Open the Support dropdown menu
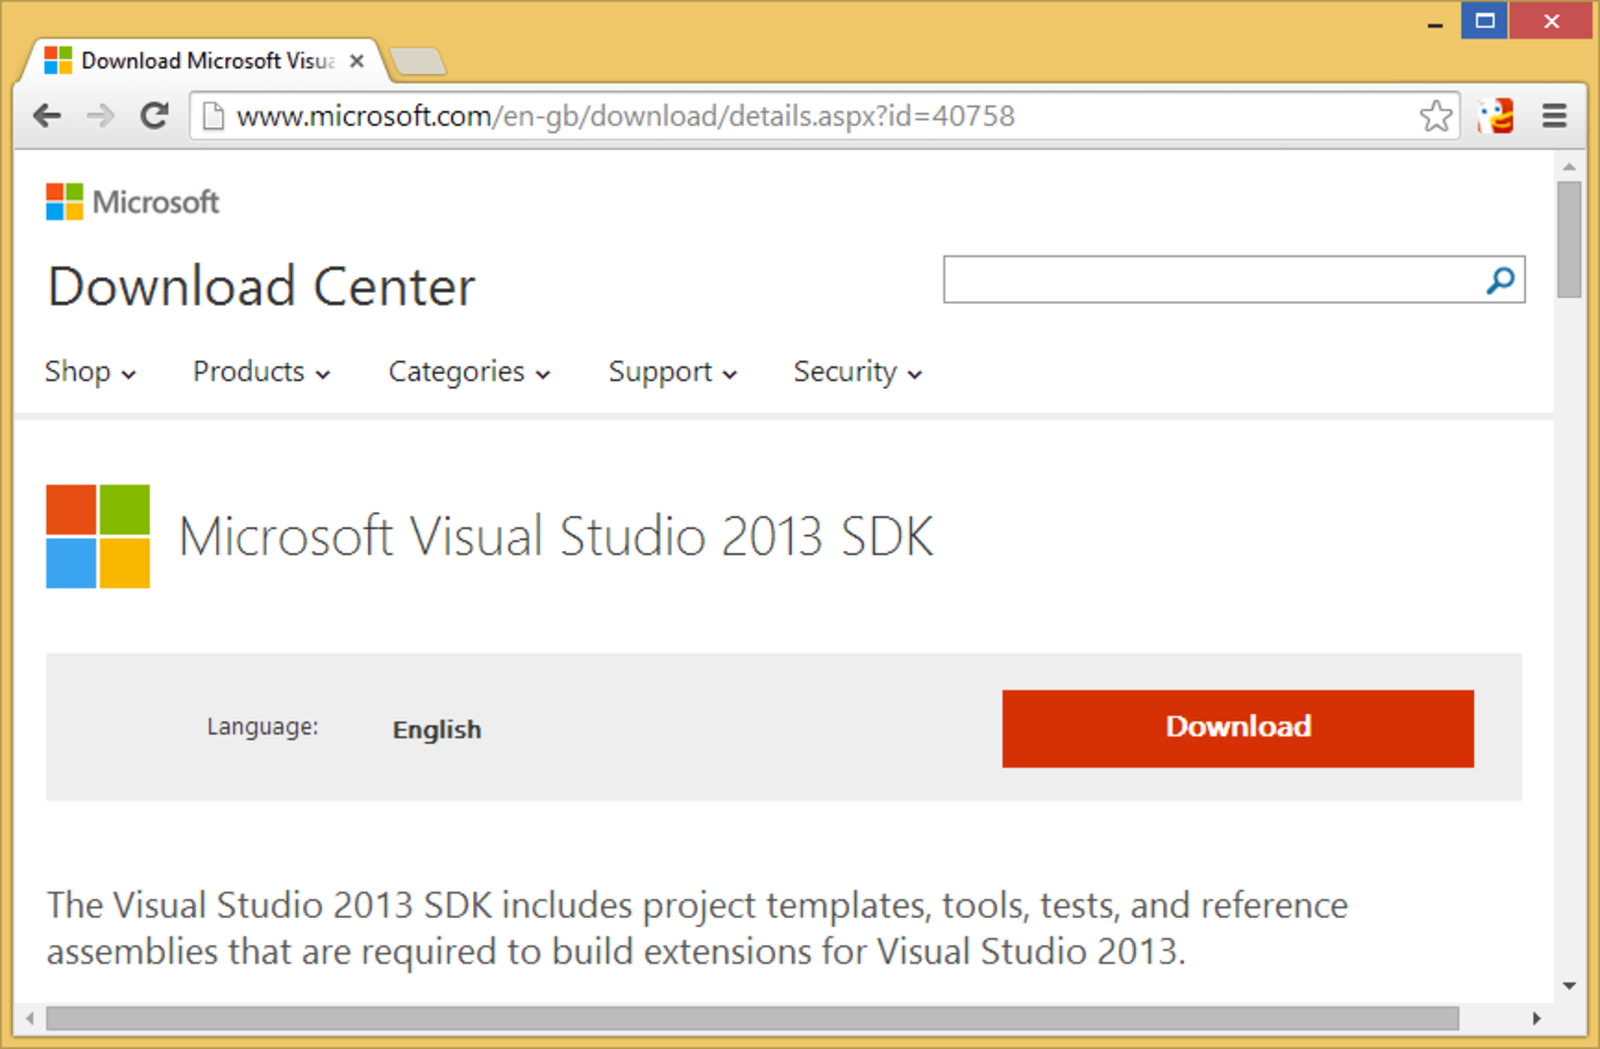The height and width of the screenshot is (1049, 1600). (672, 372)
